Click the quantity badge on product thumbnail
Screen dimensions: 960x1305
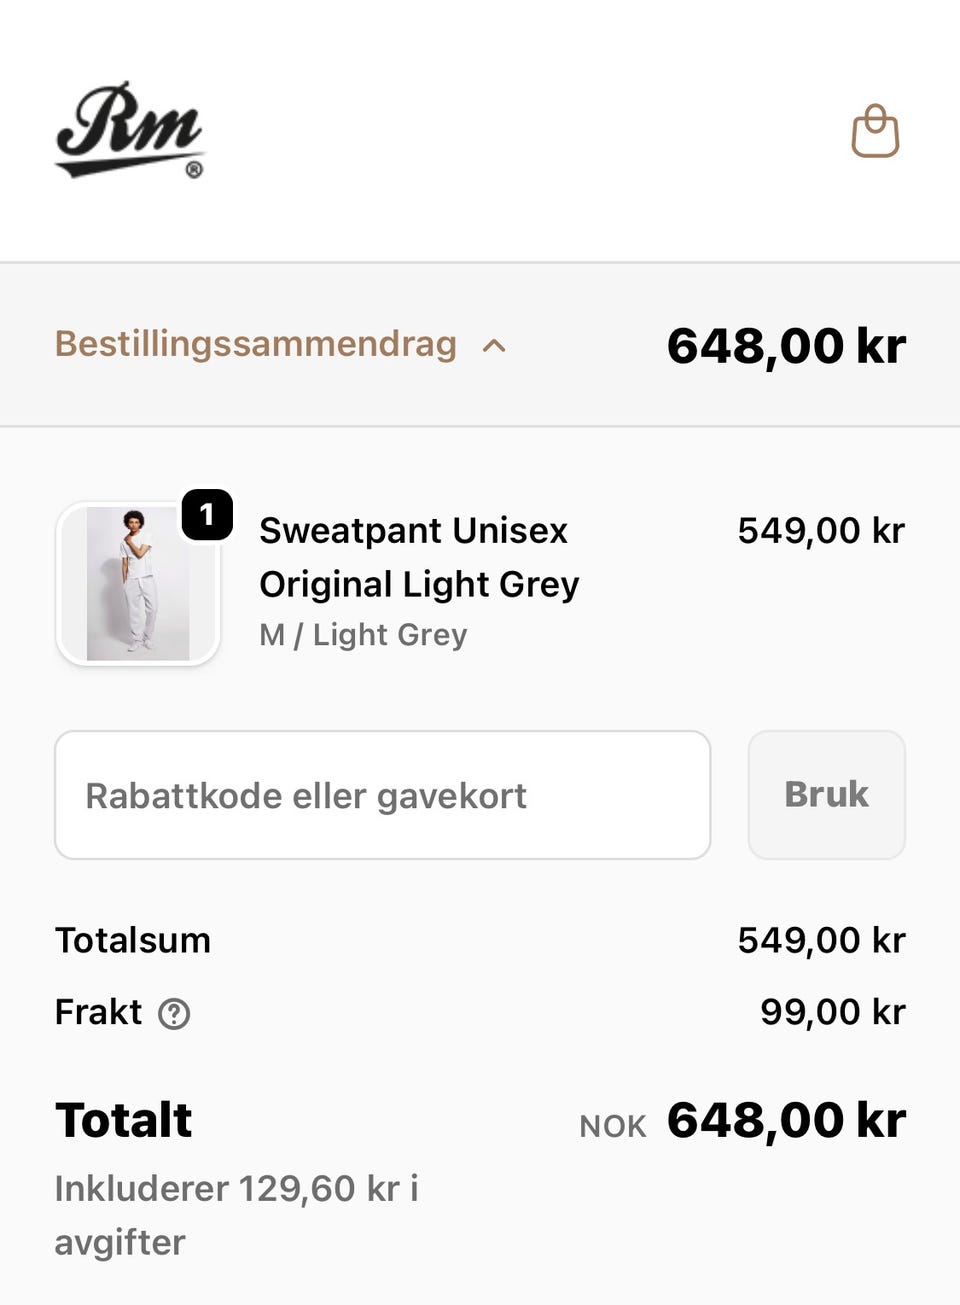click(207, 515)
